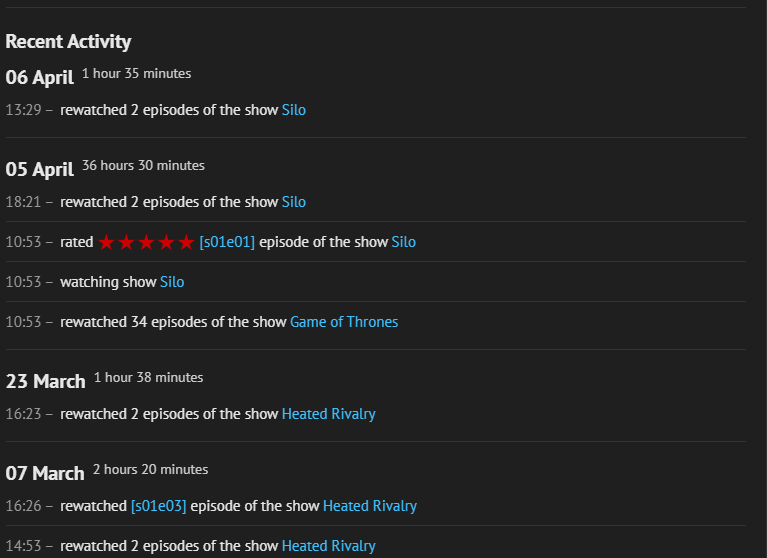Open the Game of Thrones show link

coord(344,322)
